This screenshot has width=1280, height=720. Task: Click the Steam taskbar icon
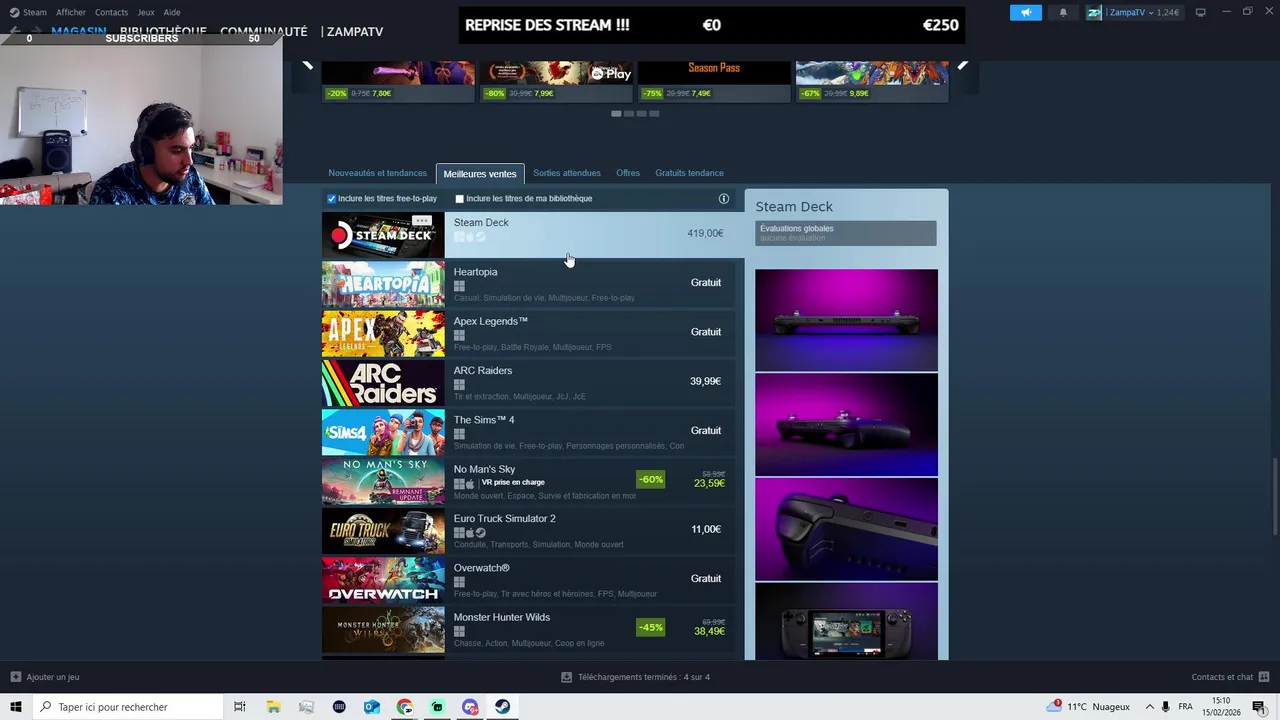click(x=503, y=707)
